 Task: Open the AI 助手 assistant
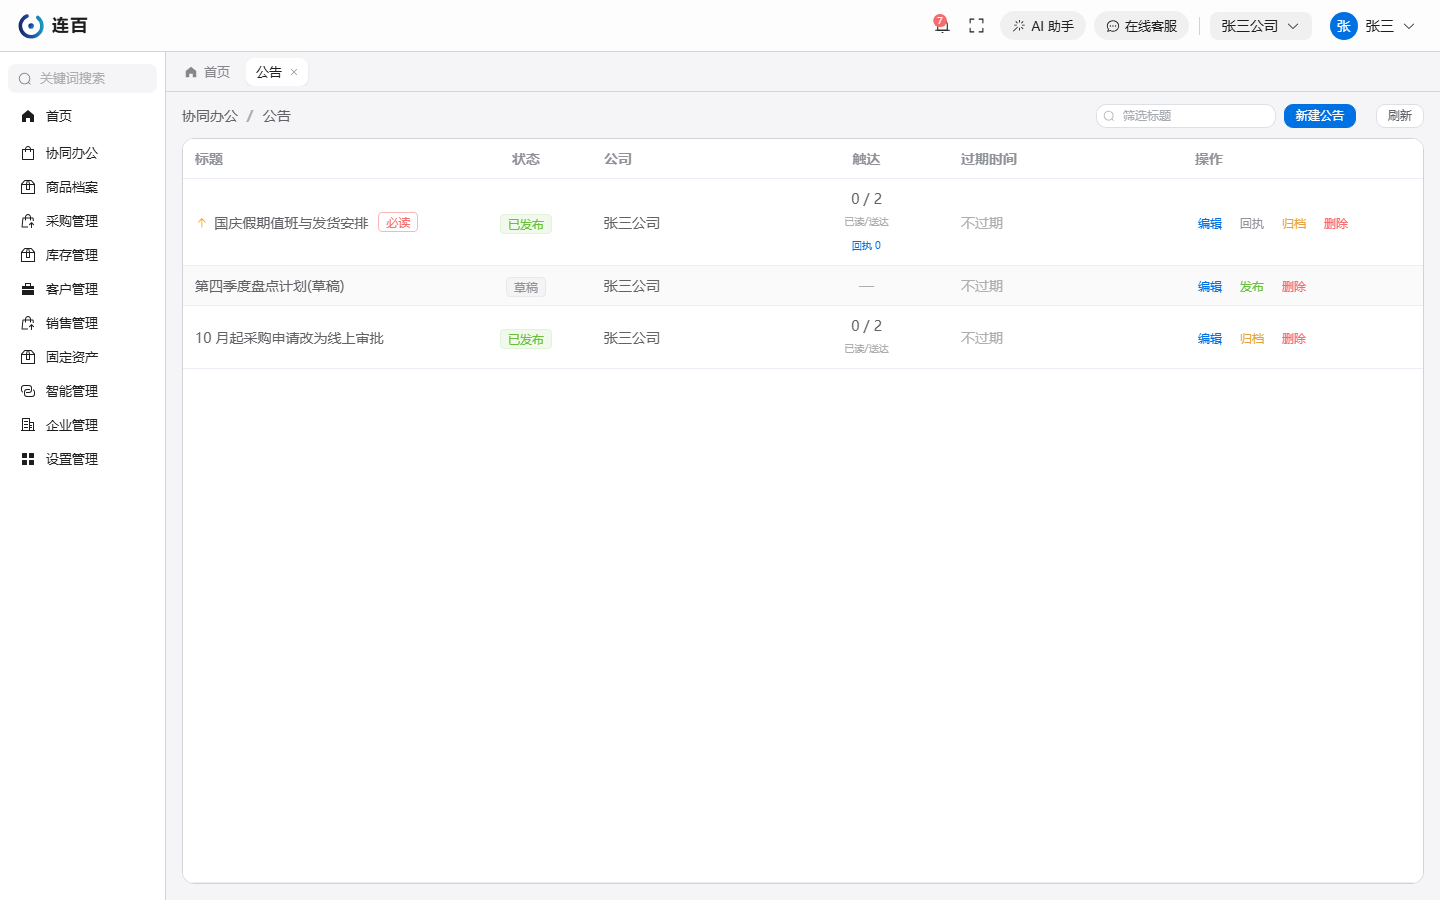click(1043, 26)
